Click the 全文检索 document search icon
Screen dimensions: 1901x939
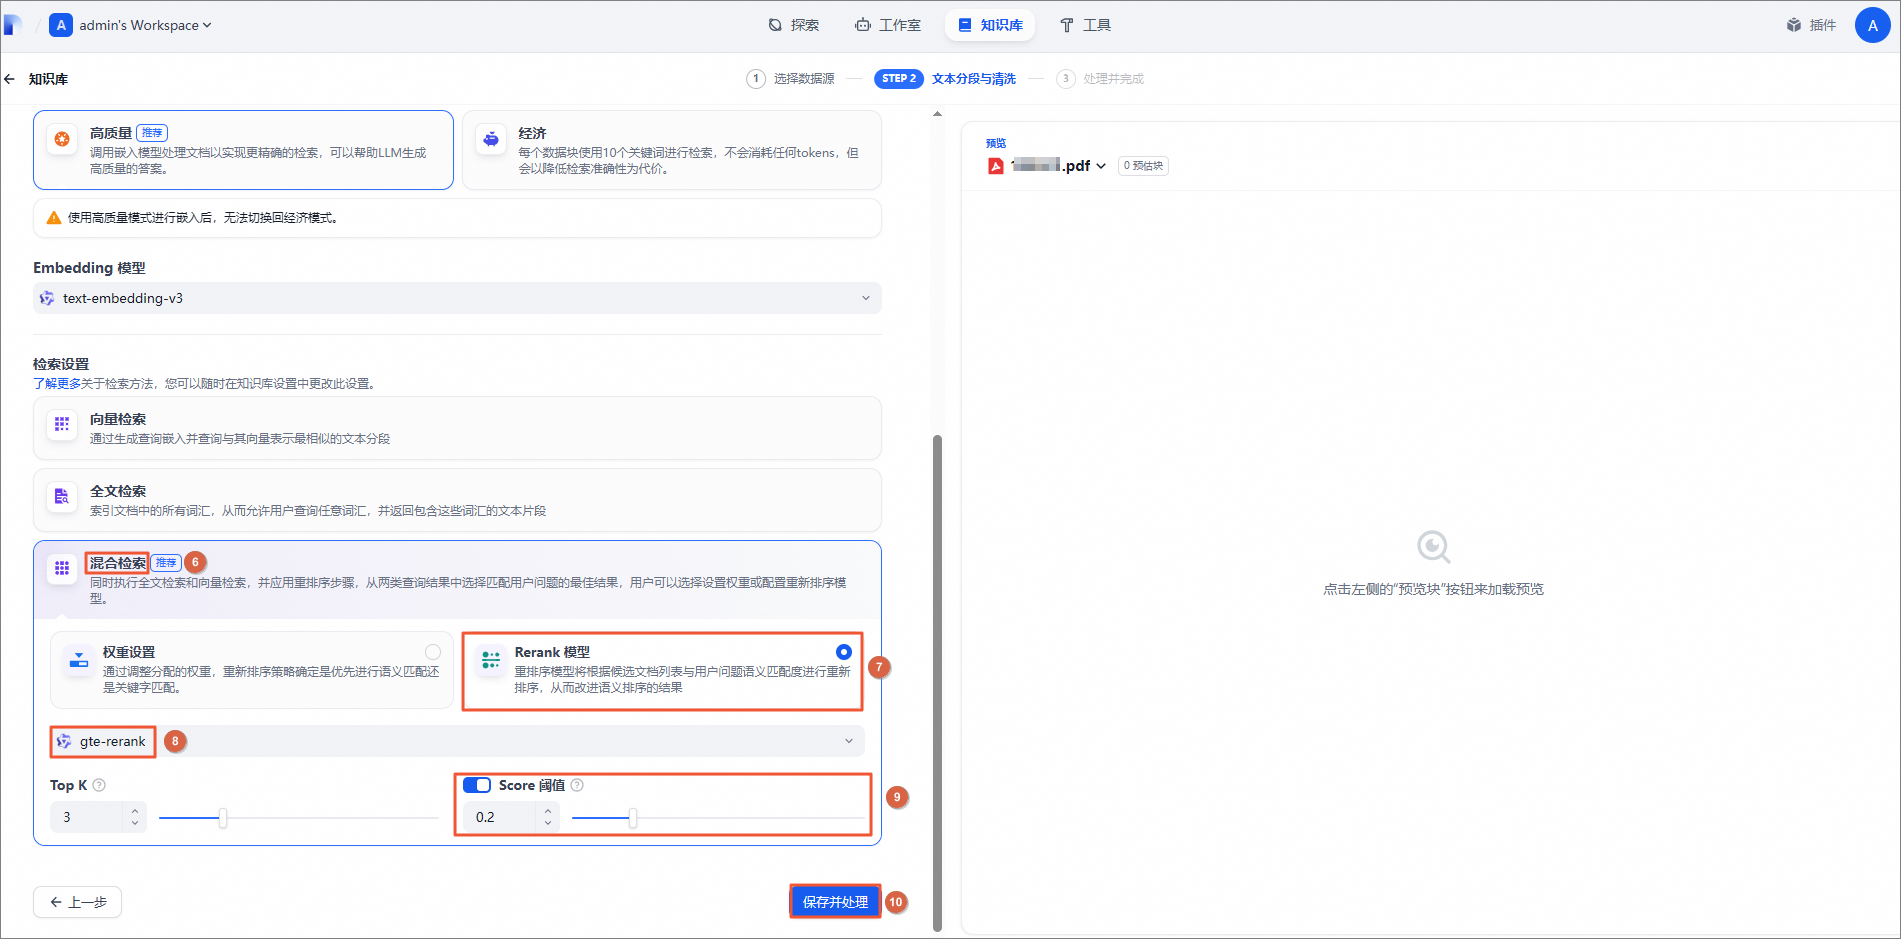62,496
